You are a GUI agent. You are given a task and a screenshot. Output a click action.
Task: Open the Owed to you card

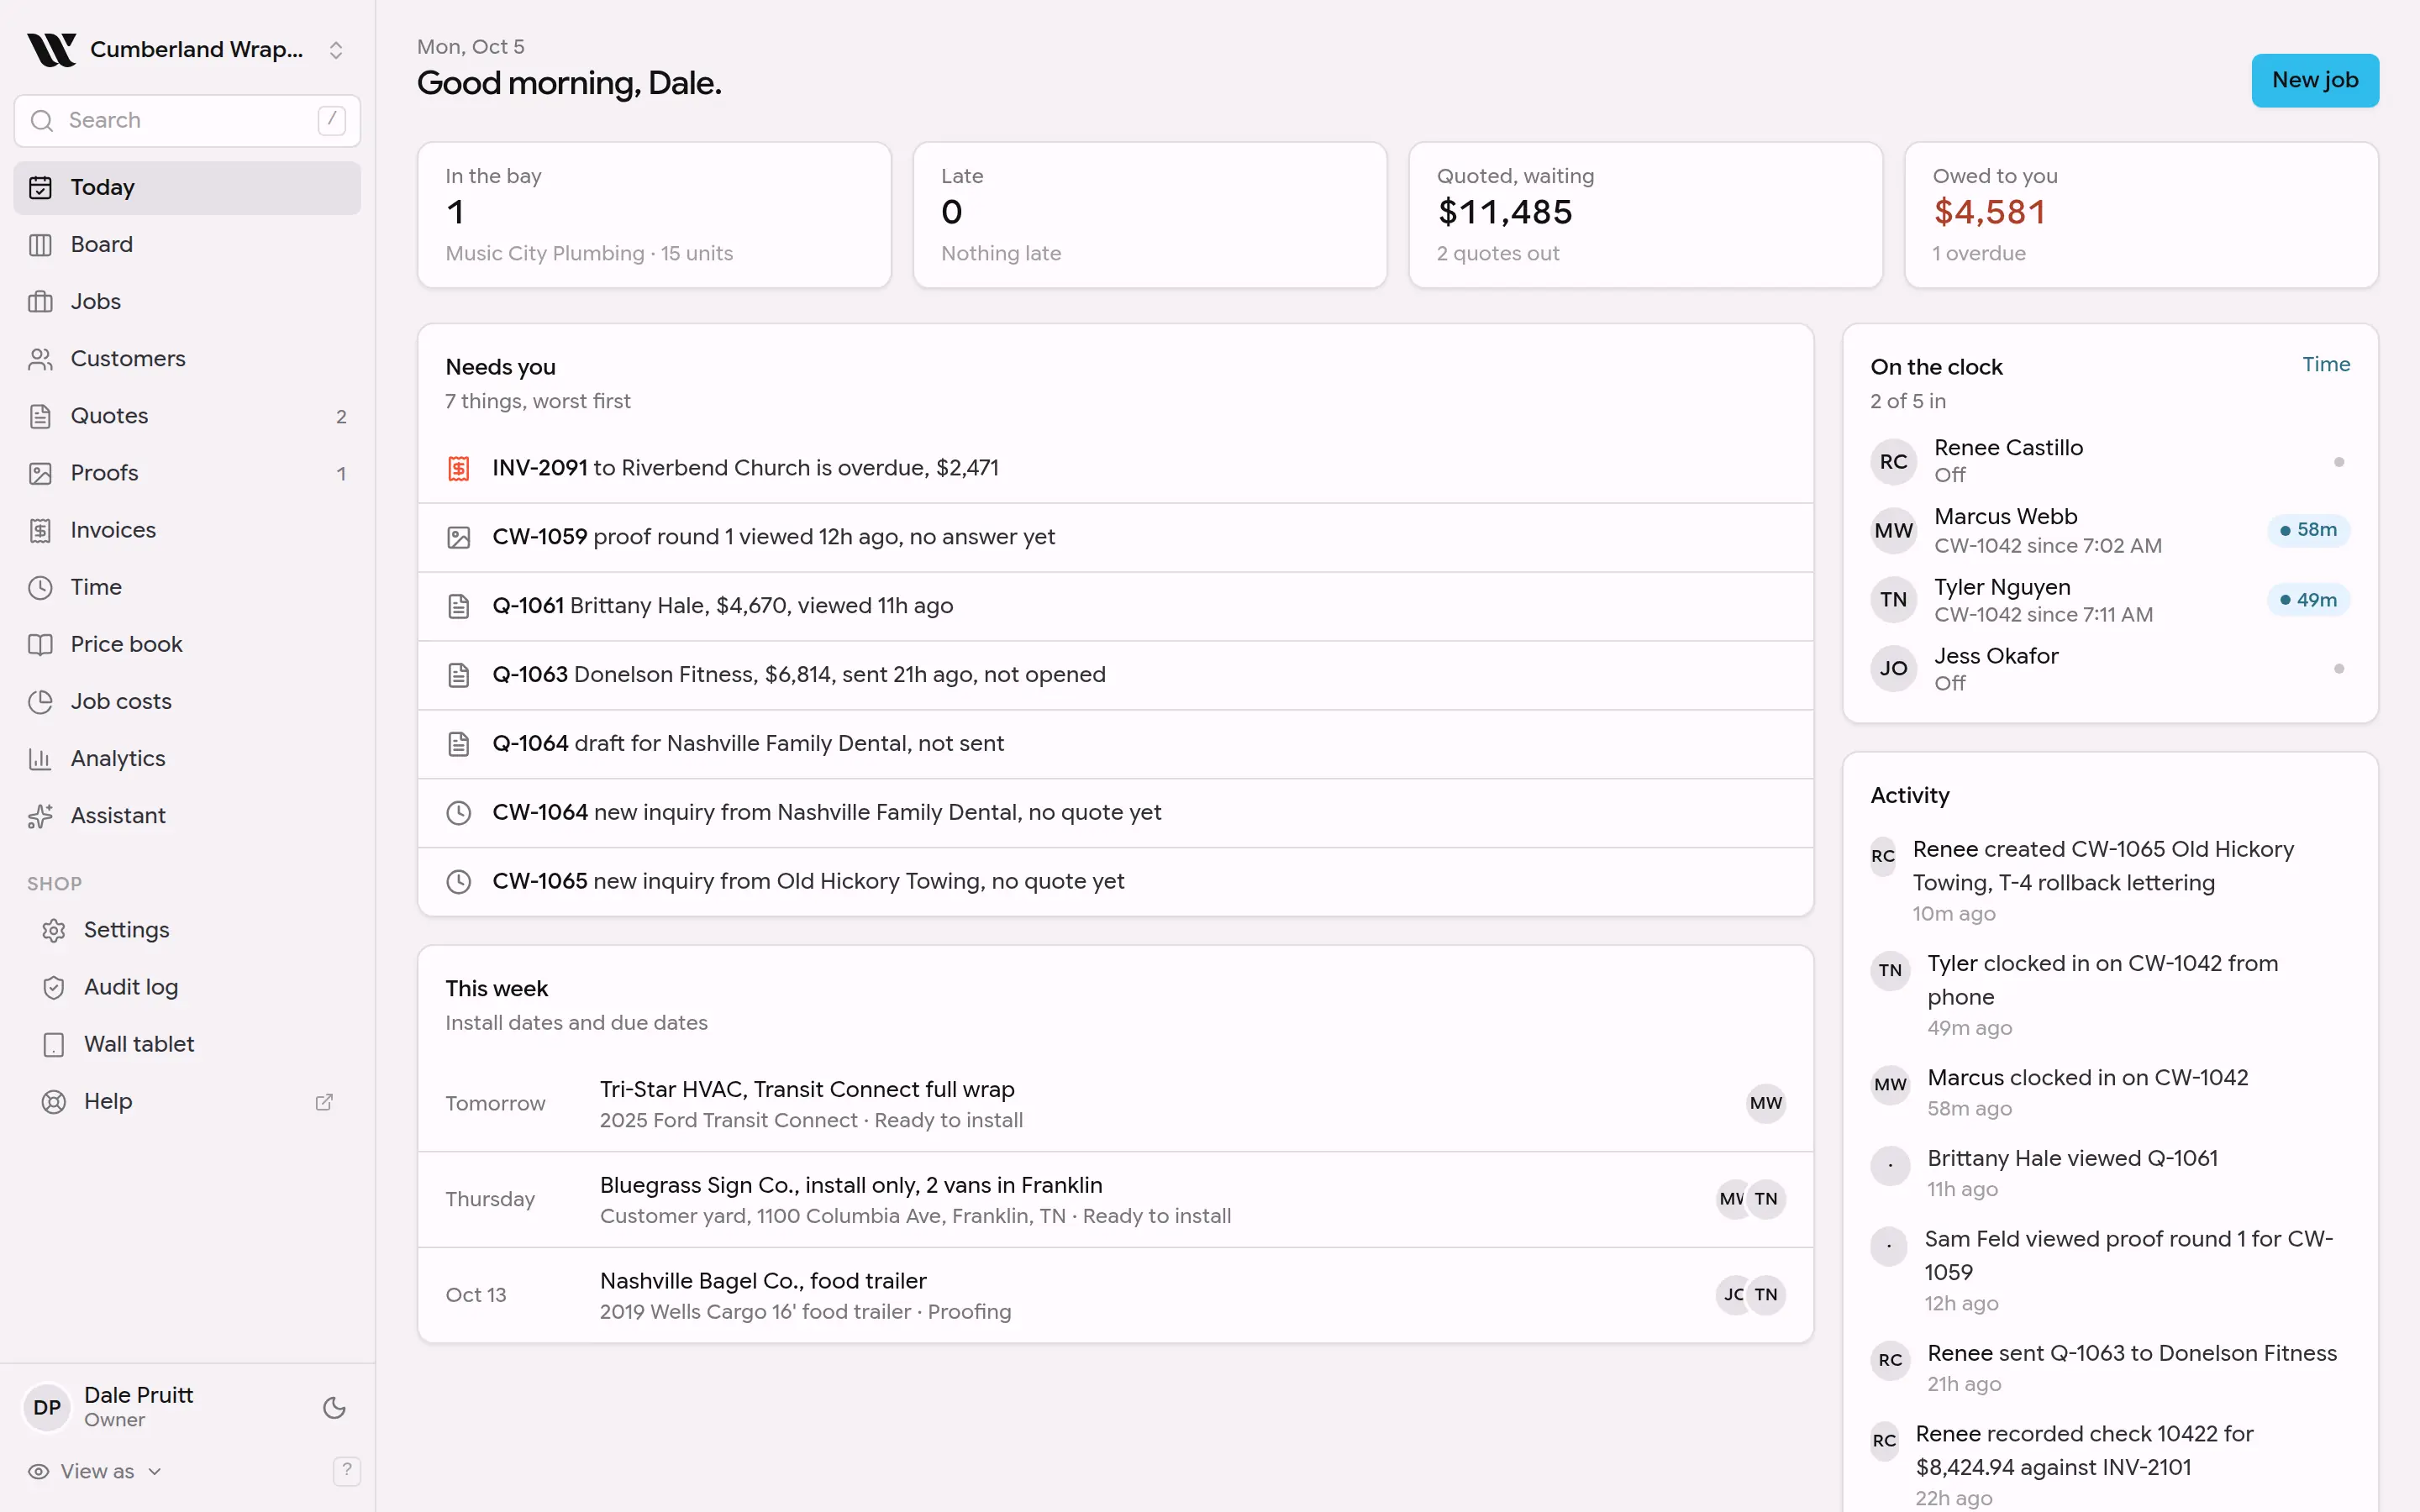tap(2141, 215)
